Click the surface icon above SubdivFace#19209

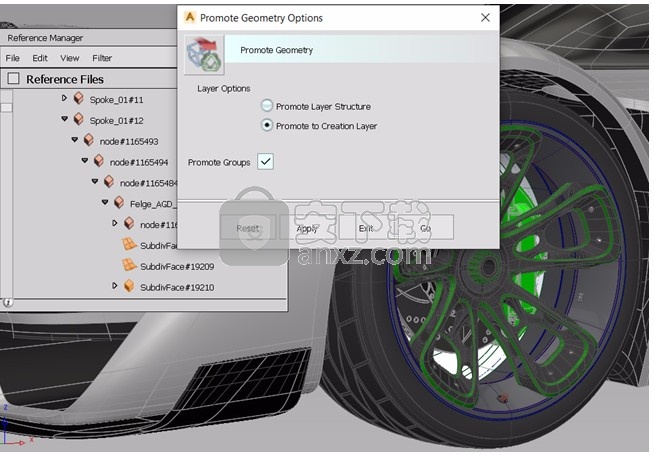point(129,244)
